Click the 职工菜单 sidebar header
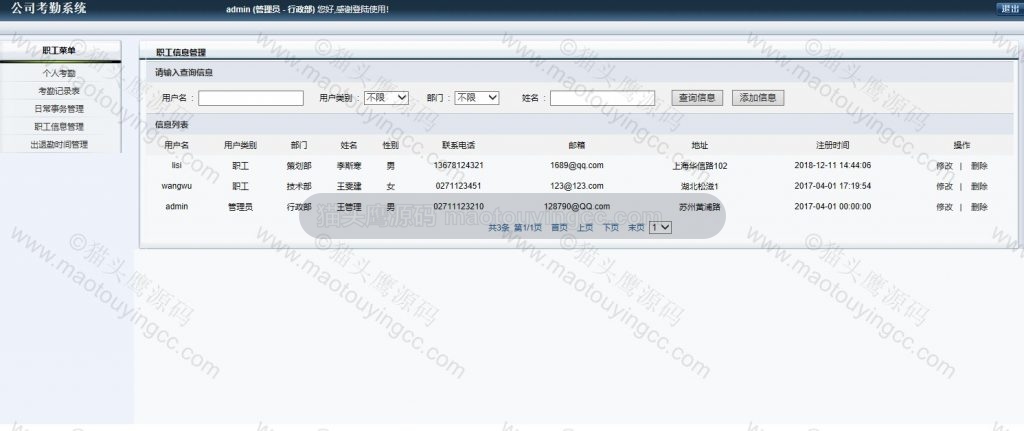The height and width of the screenshot is (431, 1024). pyautogui.click(x=59, y=51)
